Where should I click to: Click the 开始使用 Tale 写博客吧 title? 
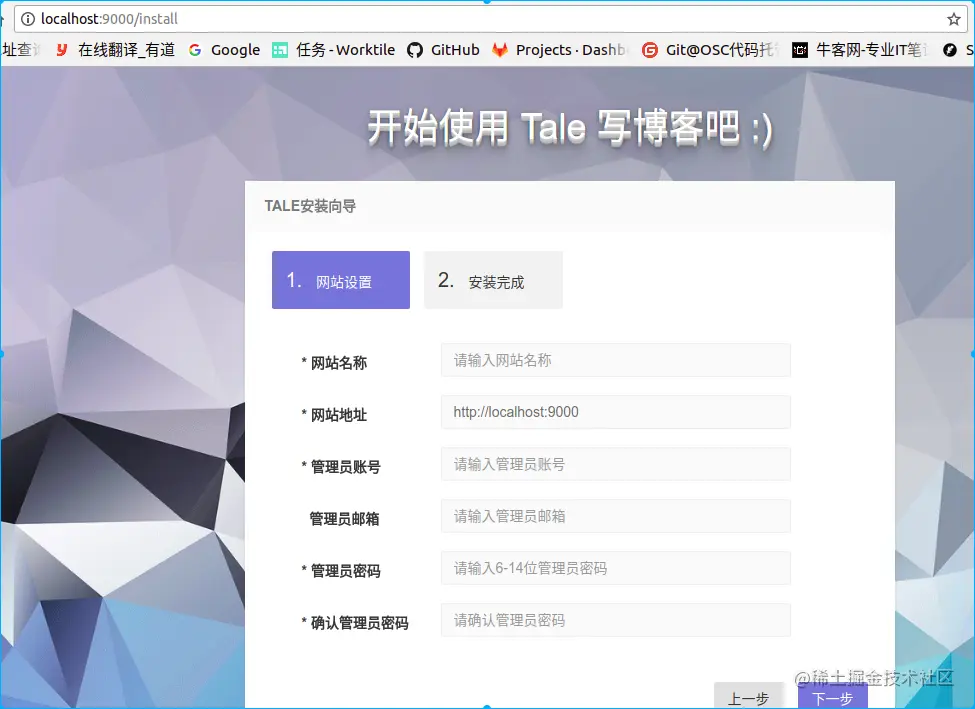point(570,128)
